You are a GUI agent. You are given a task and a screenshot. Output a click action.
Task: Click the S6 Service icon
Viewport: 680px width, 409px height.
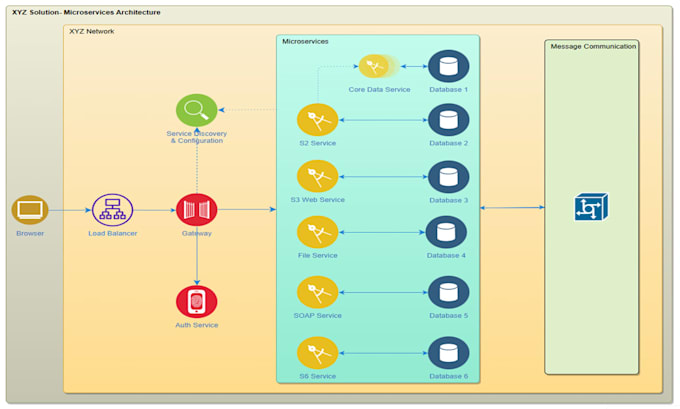[317, 353]
